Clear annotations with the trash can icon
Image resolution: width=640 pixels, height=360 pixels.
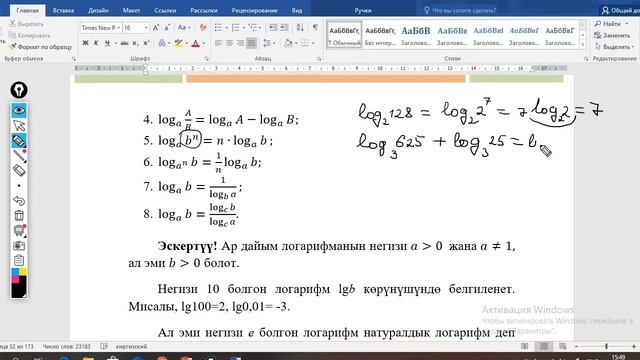click(x=19, y=216)
